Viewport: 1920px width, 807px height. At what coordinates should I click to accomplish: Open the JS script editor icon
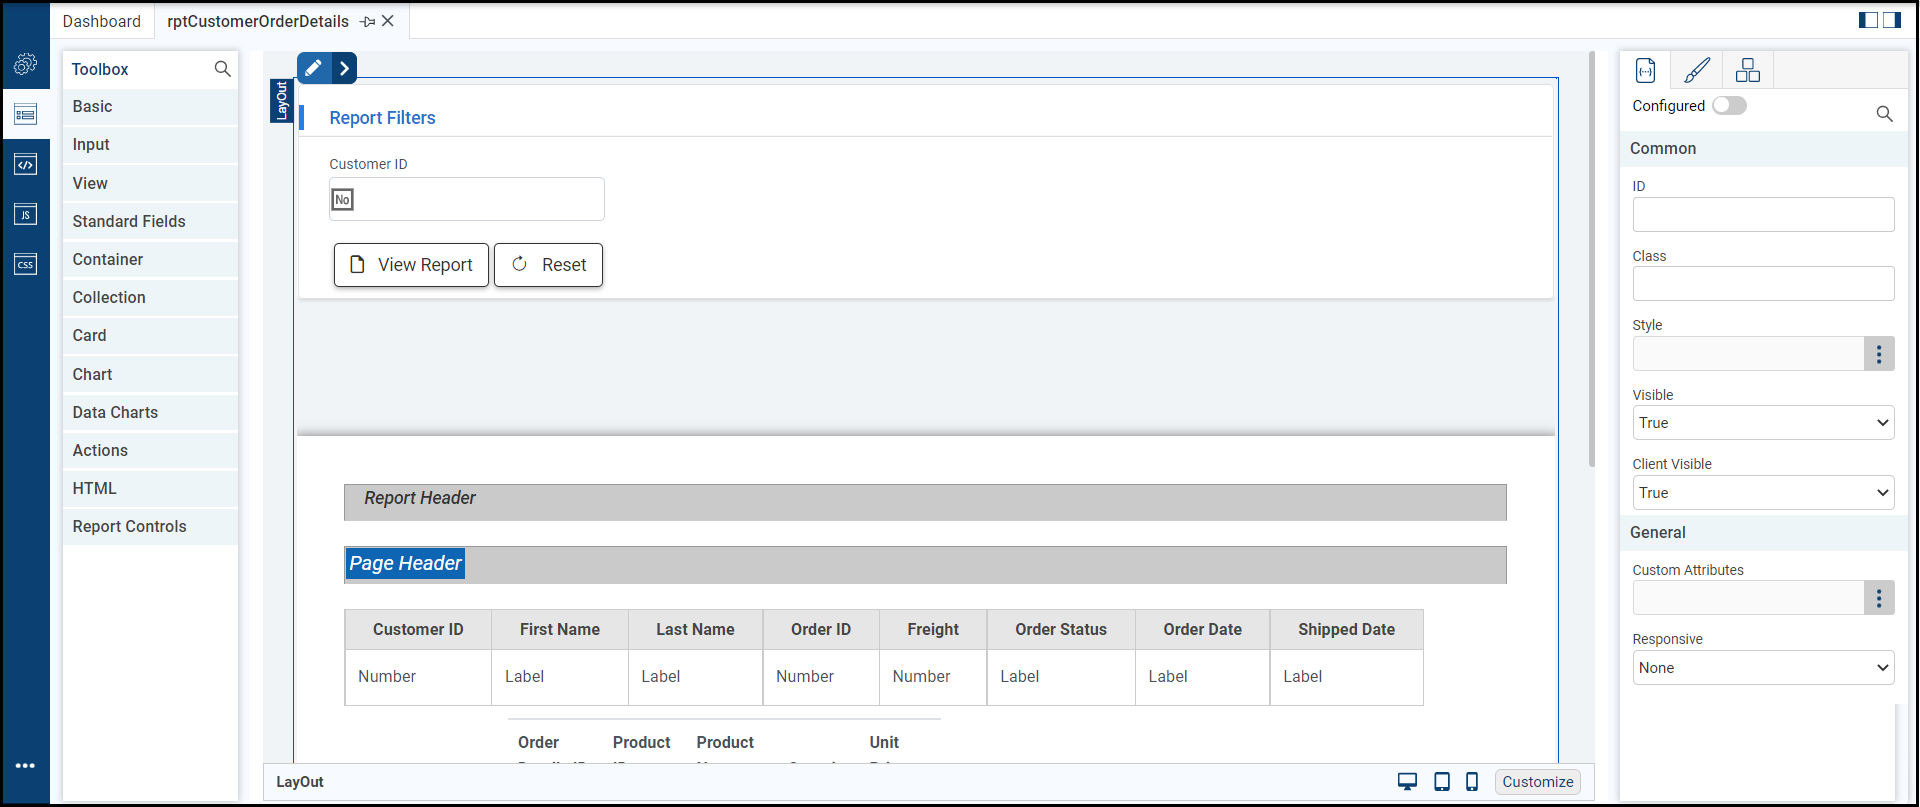(26, 215)
